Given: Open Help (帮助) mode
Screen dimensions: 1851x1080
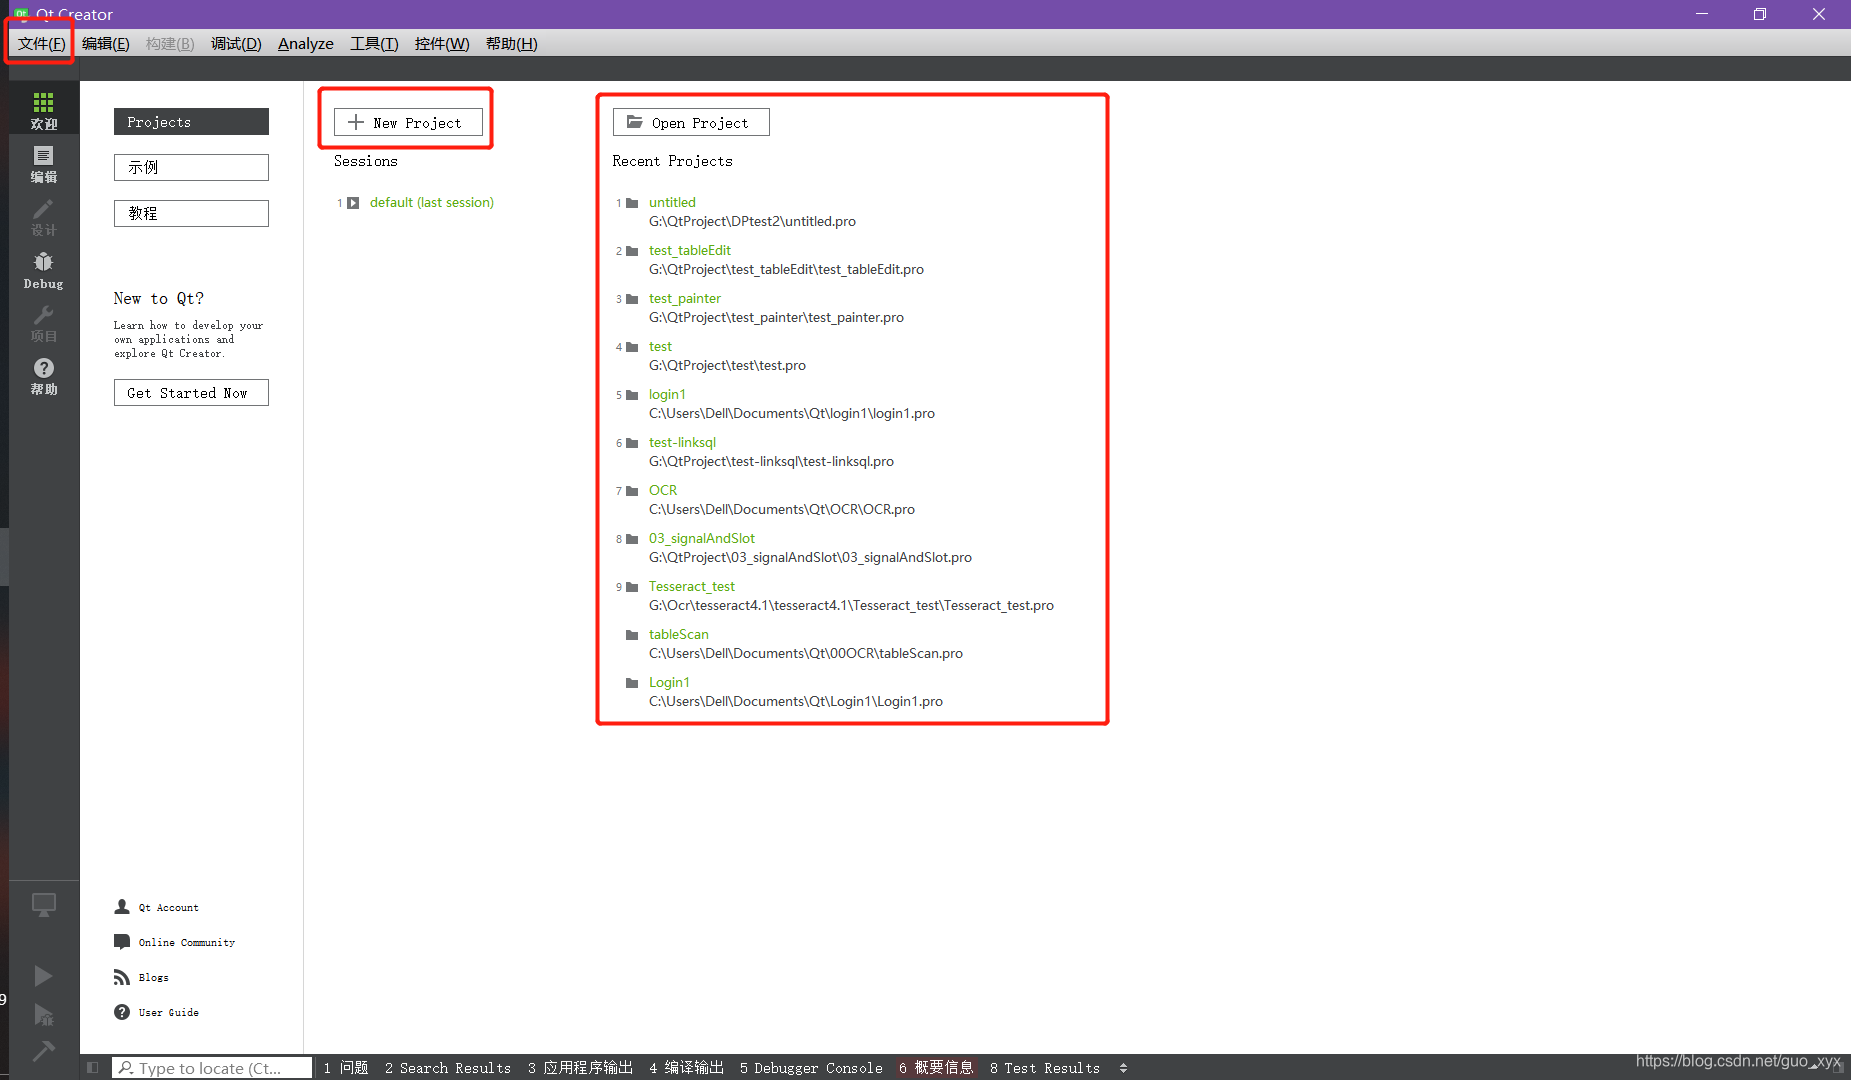Looking at the screenshot, I should point(44,376).
